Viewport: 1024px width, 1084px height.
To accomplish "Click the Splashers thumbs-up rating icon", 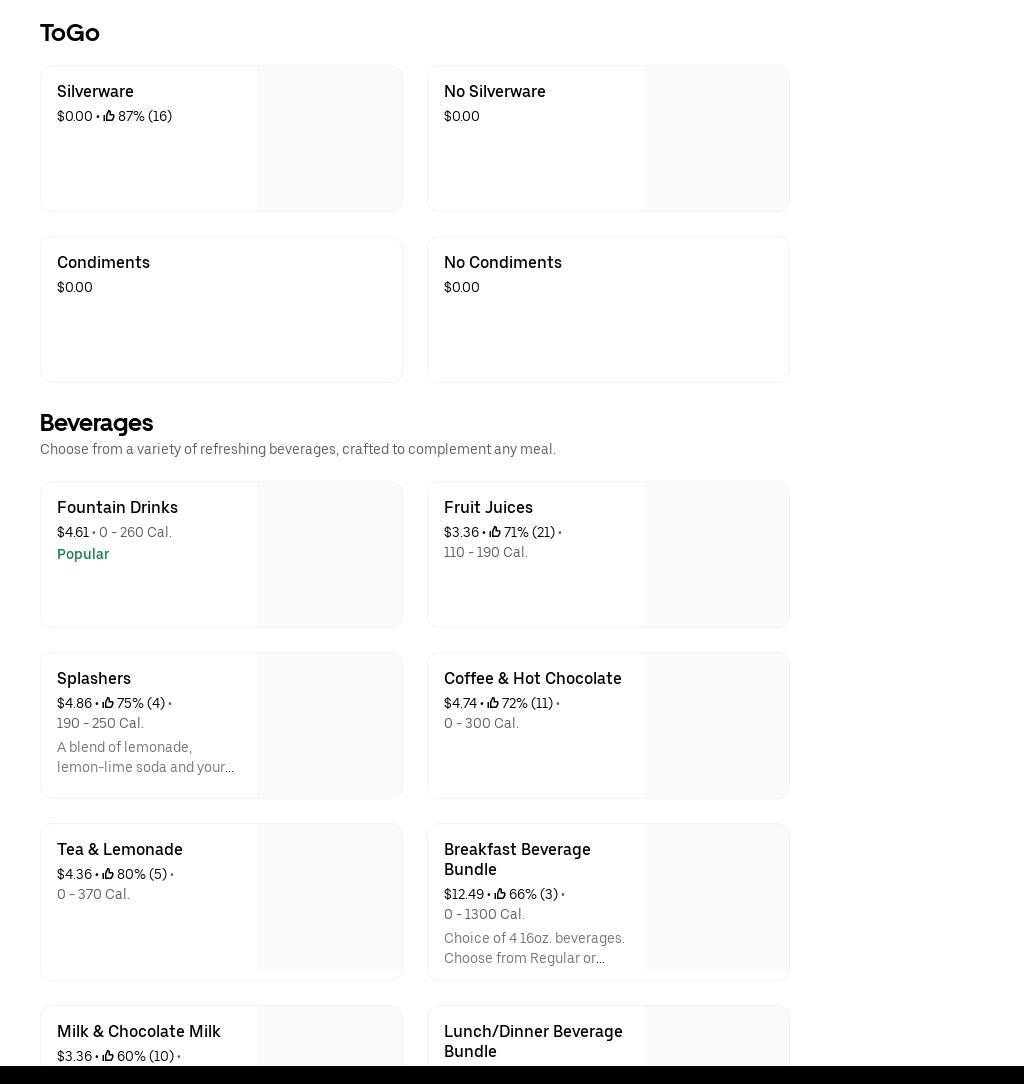I will point(108,704).
